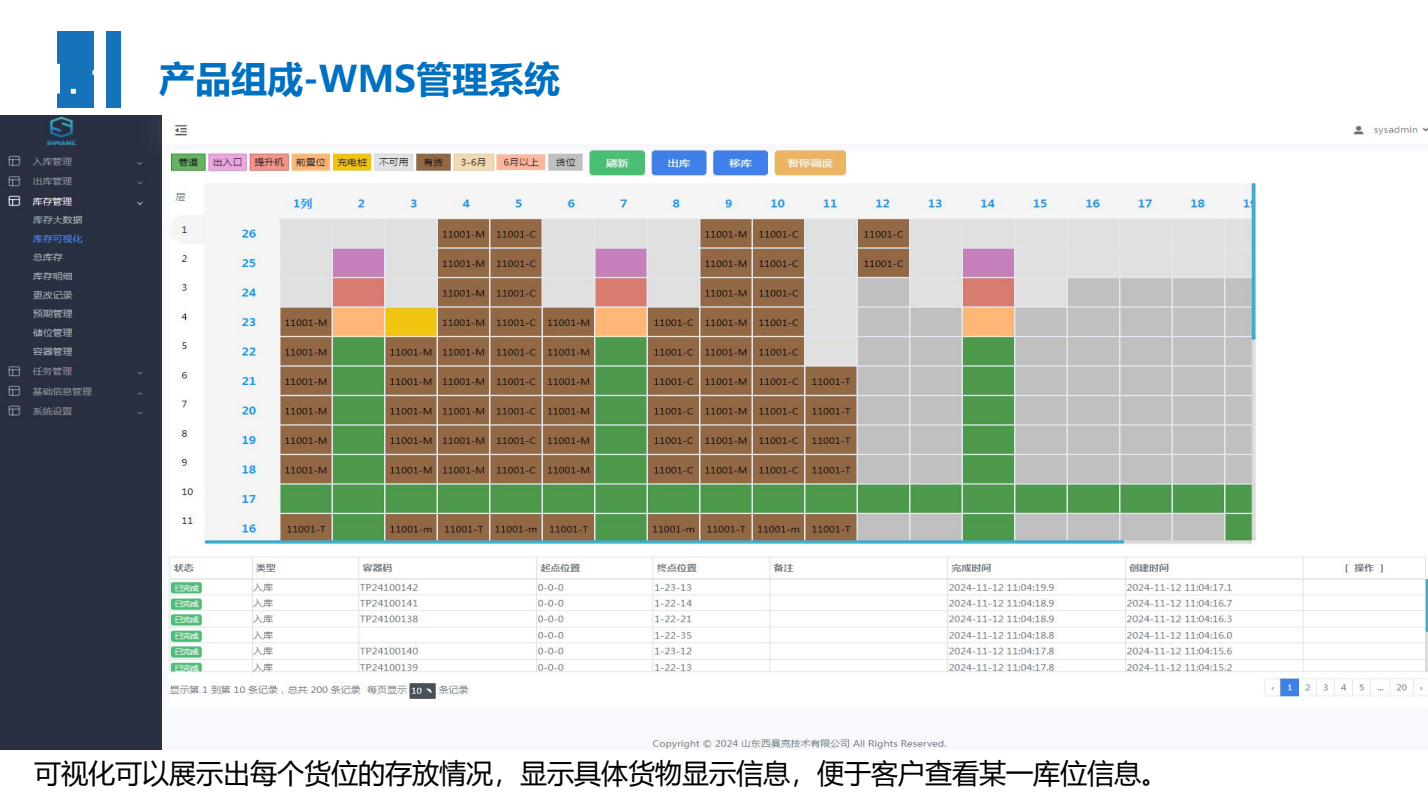Open 更改记录 submenu item
The width and height of the screenshot is (1428, 810).
click(x=52, y=295)
